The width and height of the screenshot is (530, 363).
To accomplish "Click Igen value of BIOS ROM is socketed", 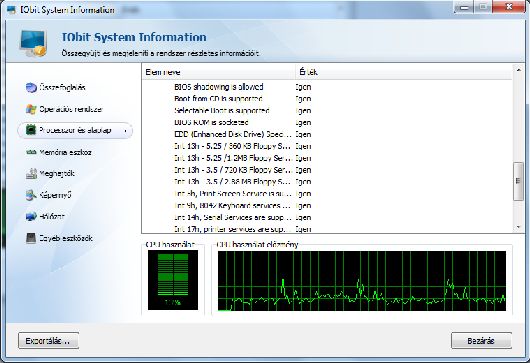I will click(x=303, y=122).
